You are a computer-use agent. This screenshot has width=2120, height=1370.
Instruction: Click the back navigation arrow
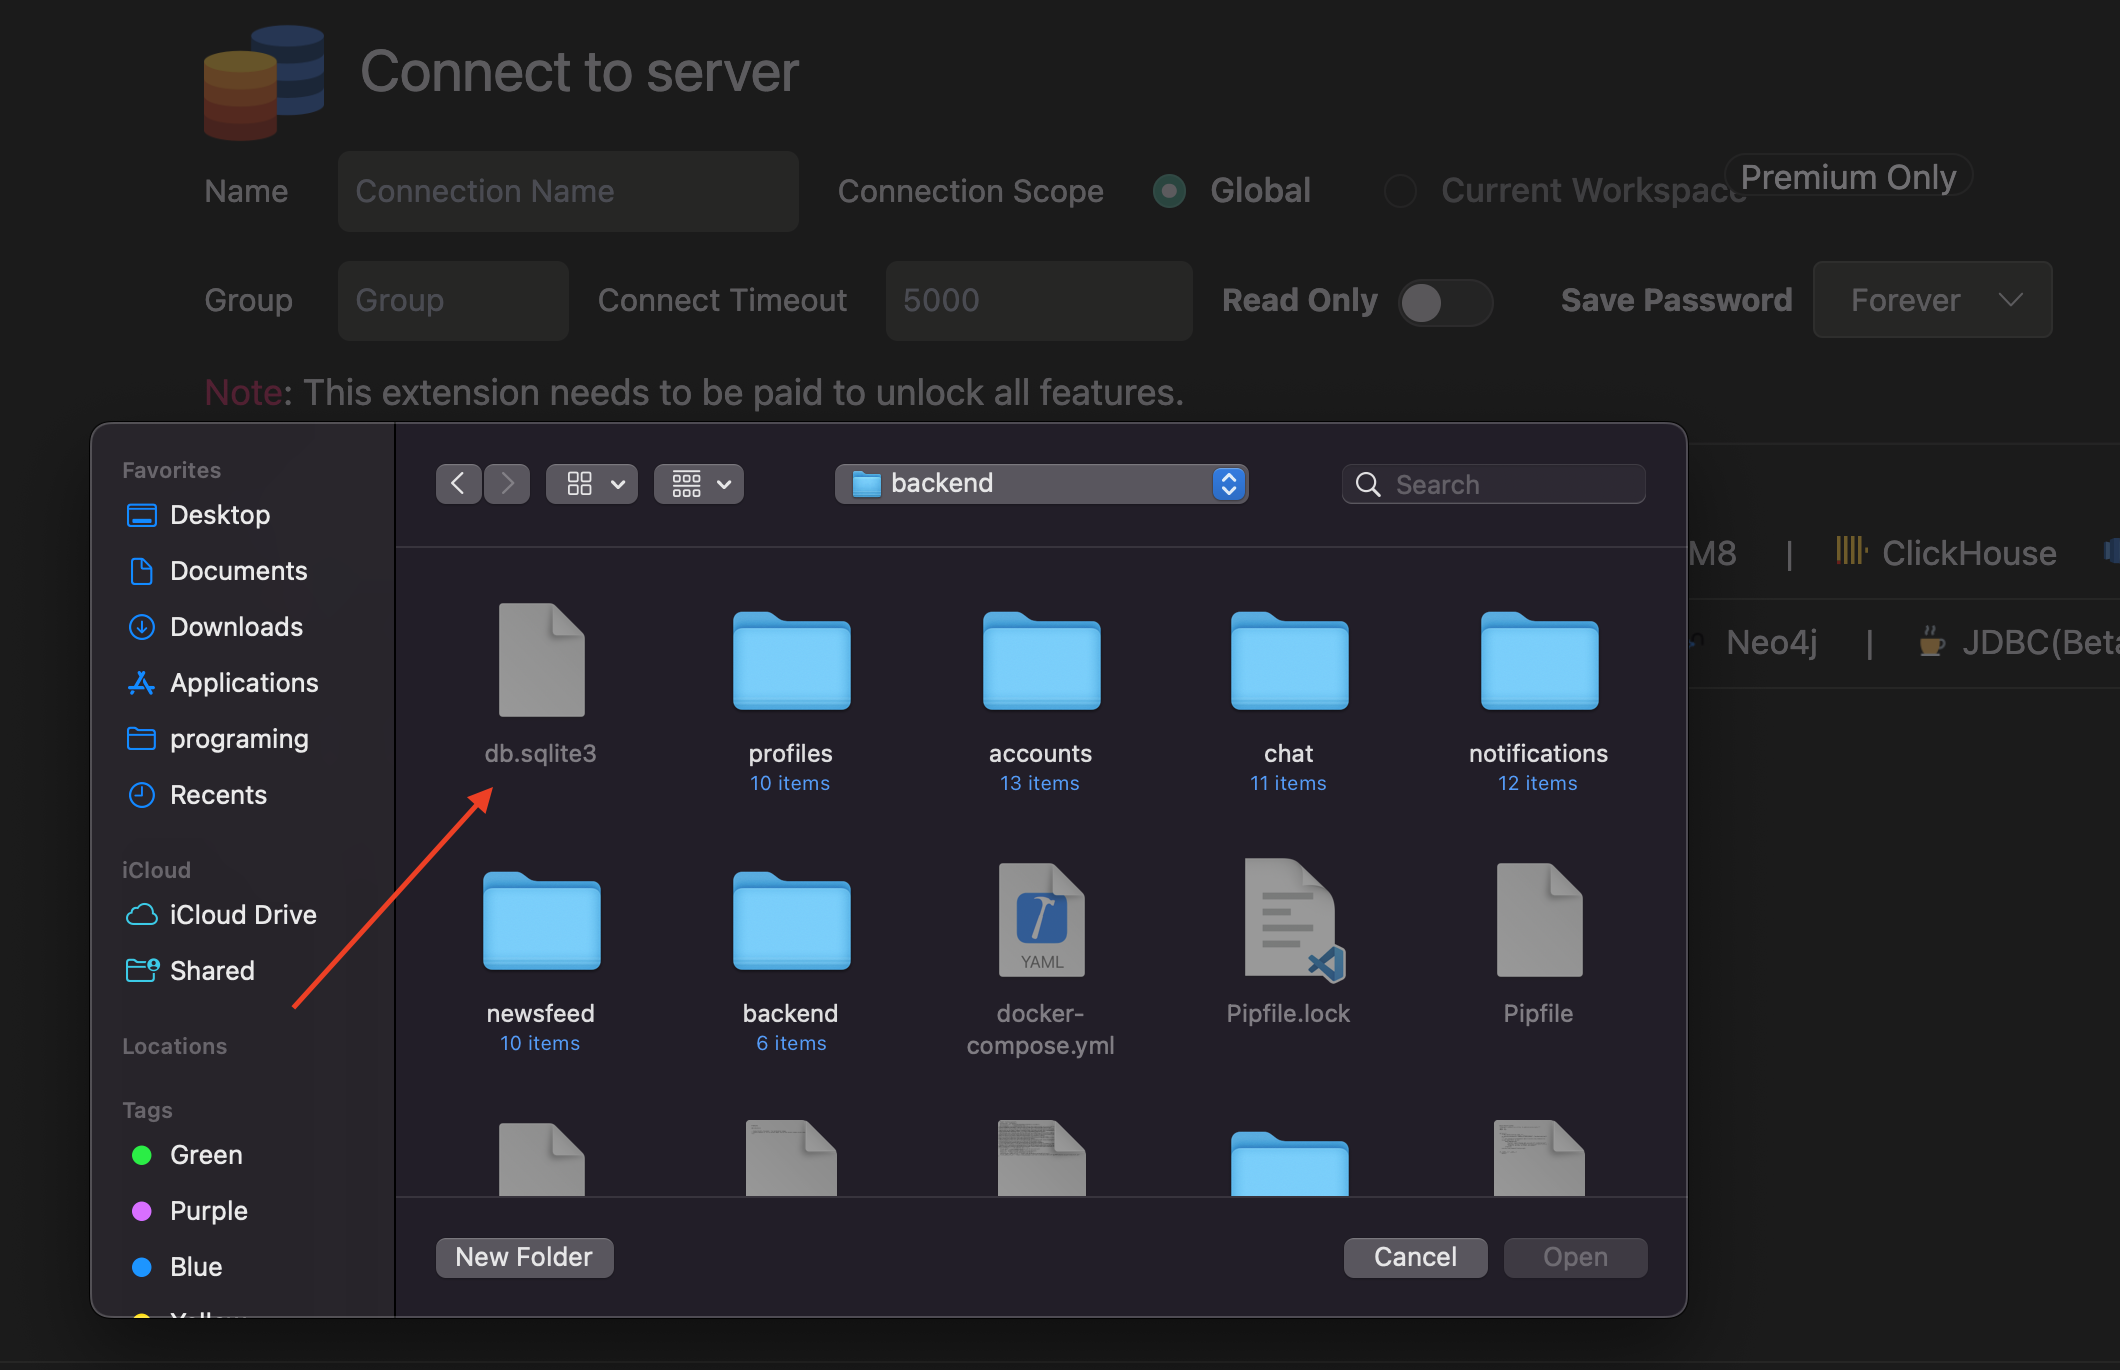point(458,483)
